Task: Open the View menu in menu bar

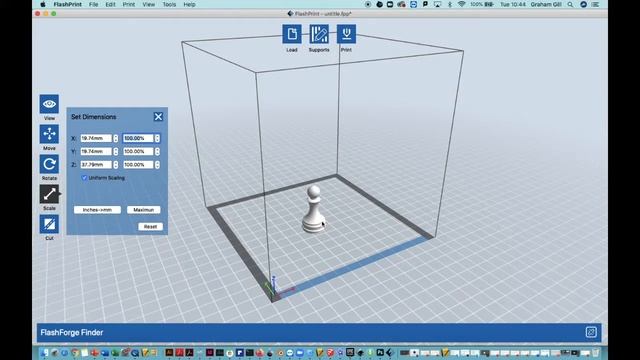Action: click(x=149, y=4)
